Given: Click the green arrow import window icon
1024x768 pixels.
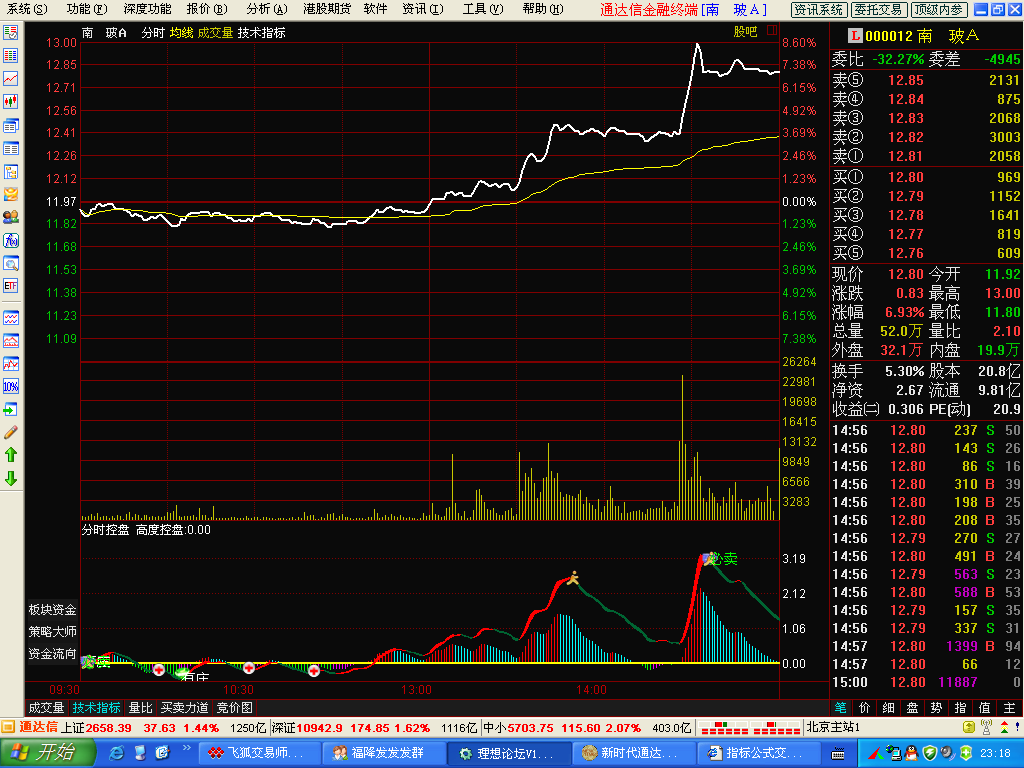Looking at the screenshot, I should coord(10,409).
